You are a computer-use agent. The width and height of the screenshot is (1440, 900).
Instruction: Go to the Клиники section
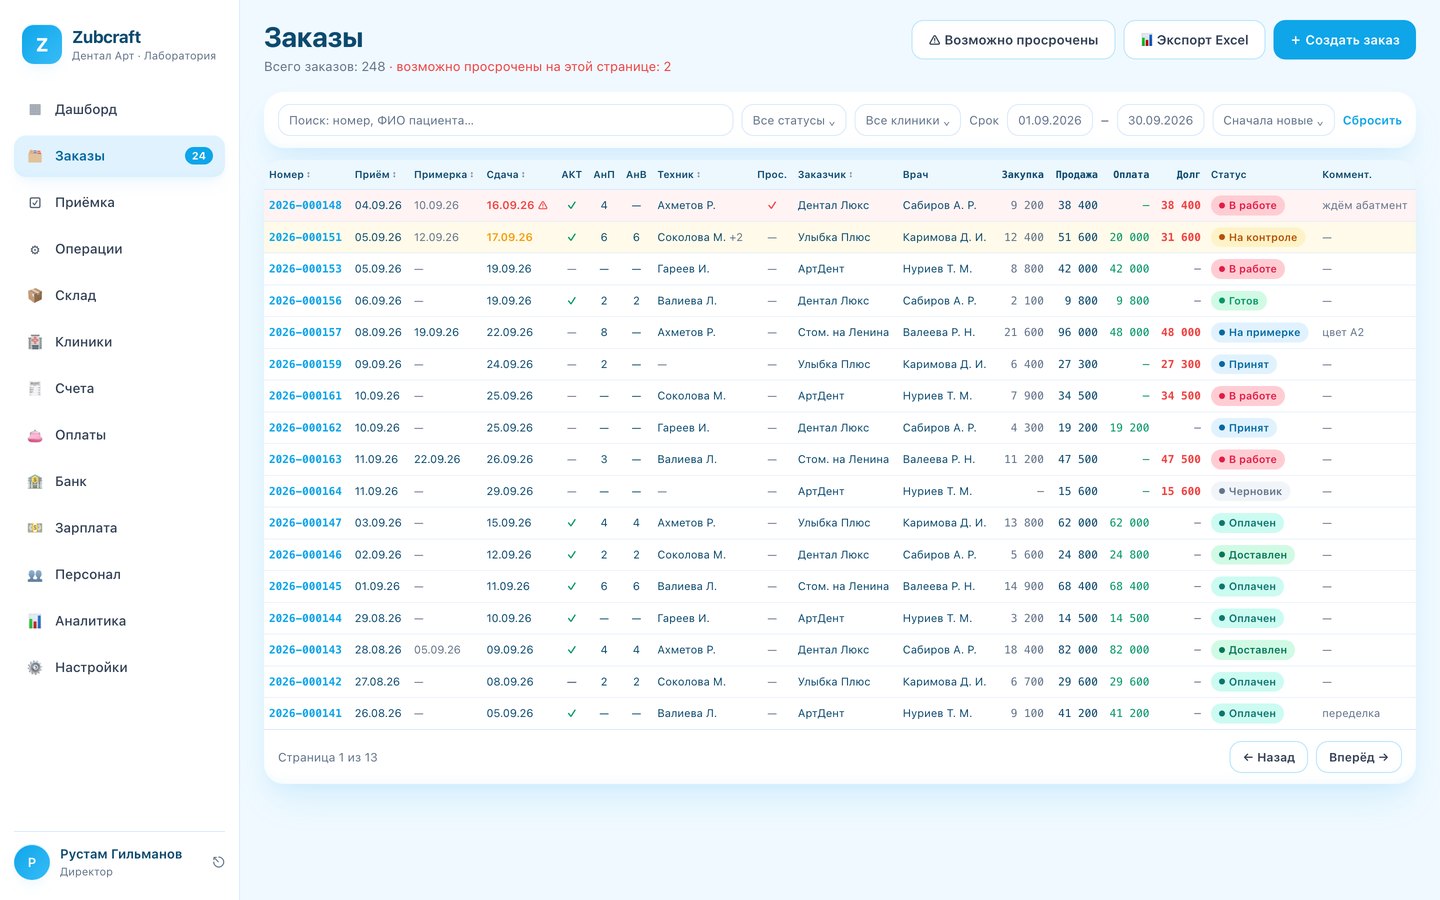[119, 342]
